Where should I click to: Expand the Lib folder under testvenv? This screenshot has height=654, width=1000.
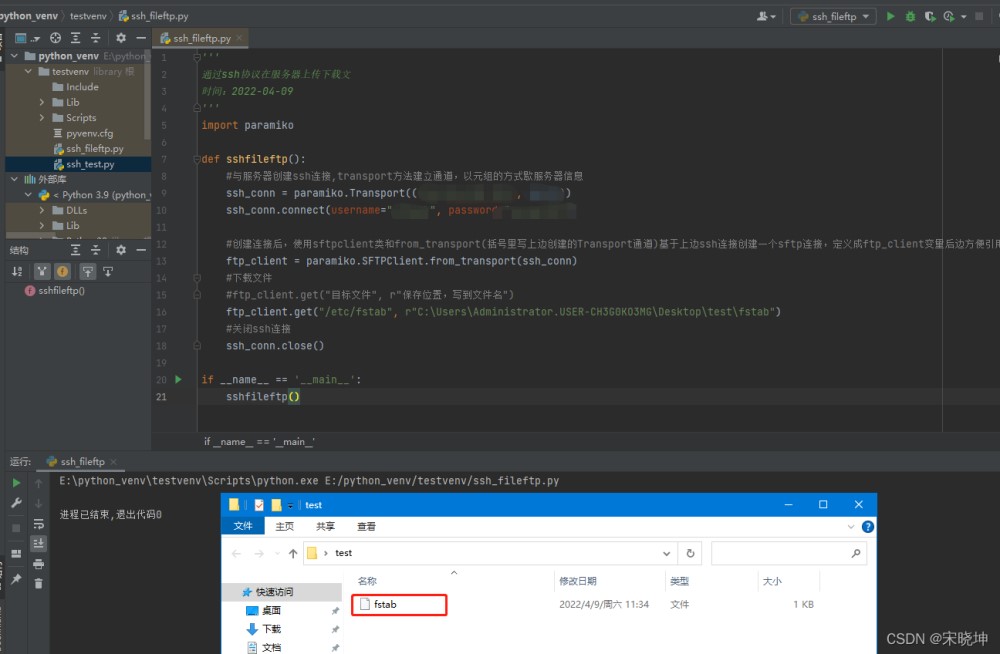pos(42,102)
